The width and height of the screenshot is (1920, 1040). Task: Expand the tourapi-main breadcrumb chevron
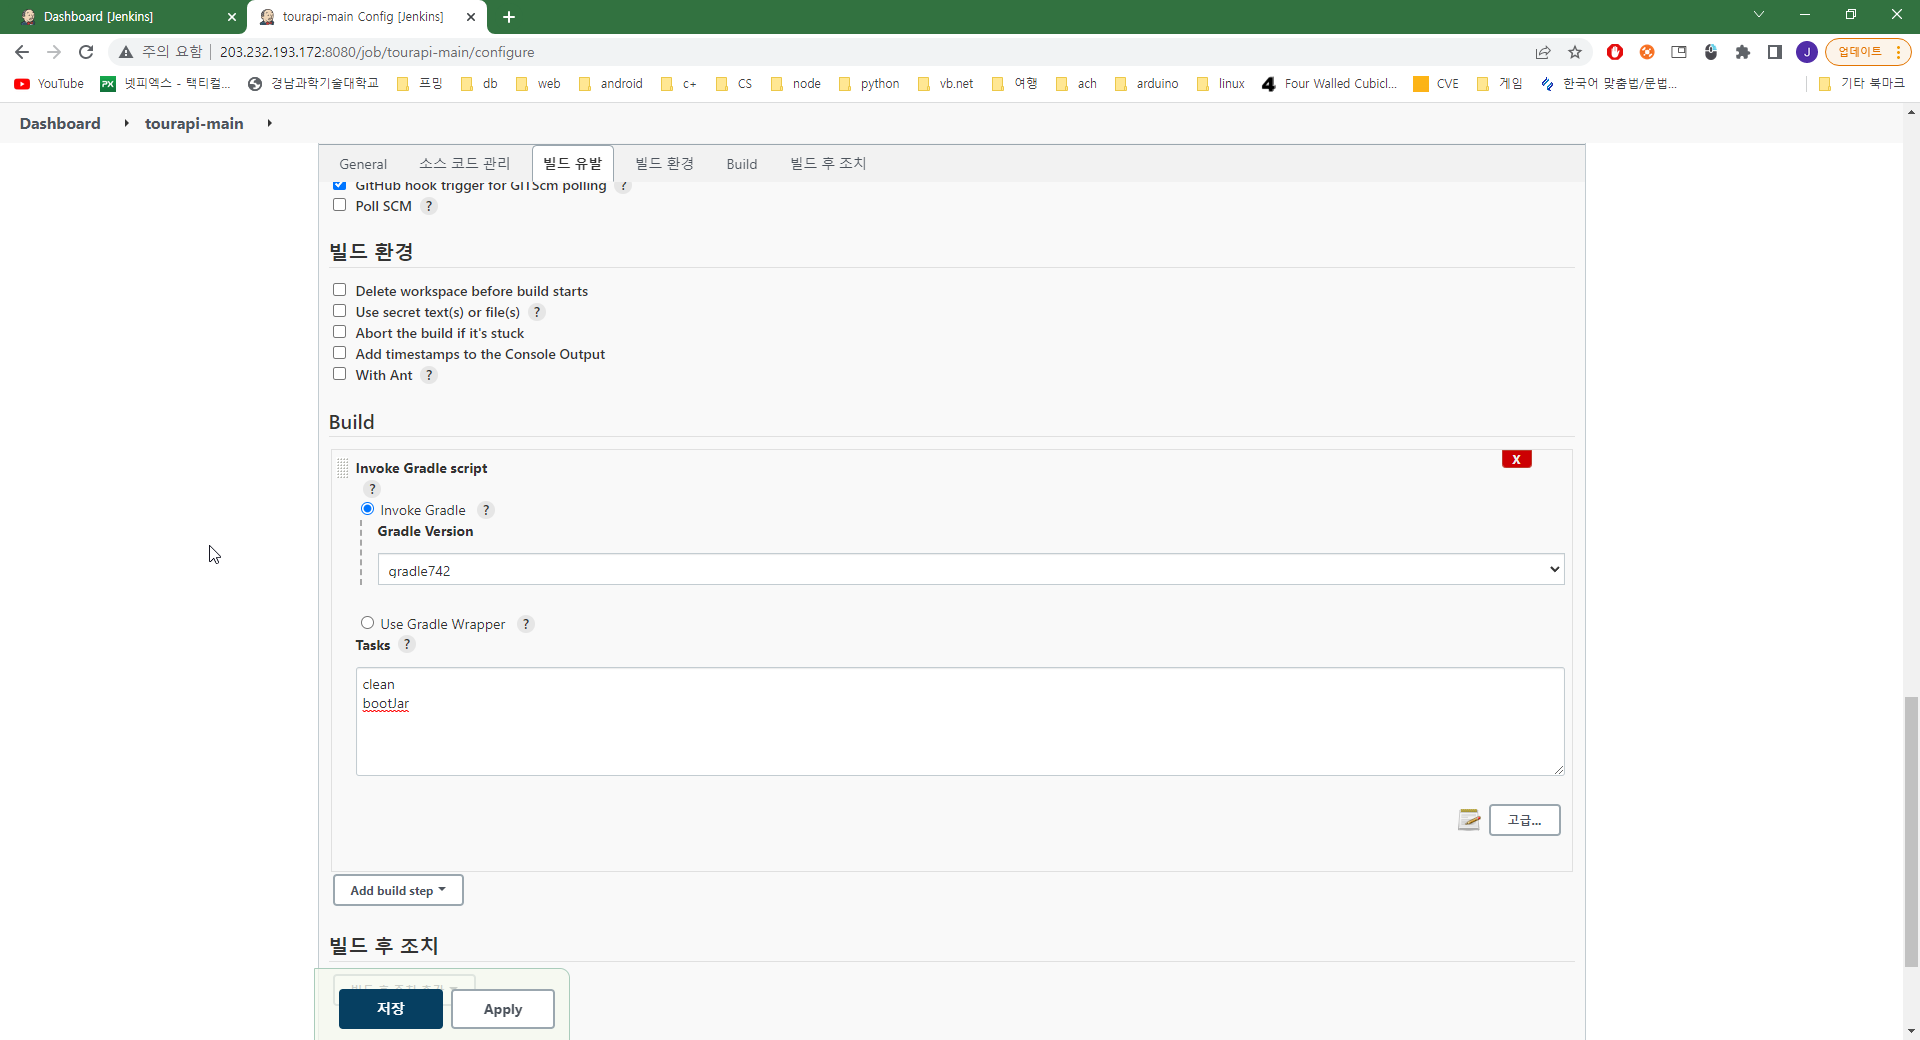pos(270,123)
